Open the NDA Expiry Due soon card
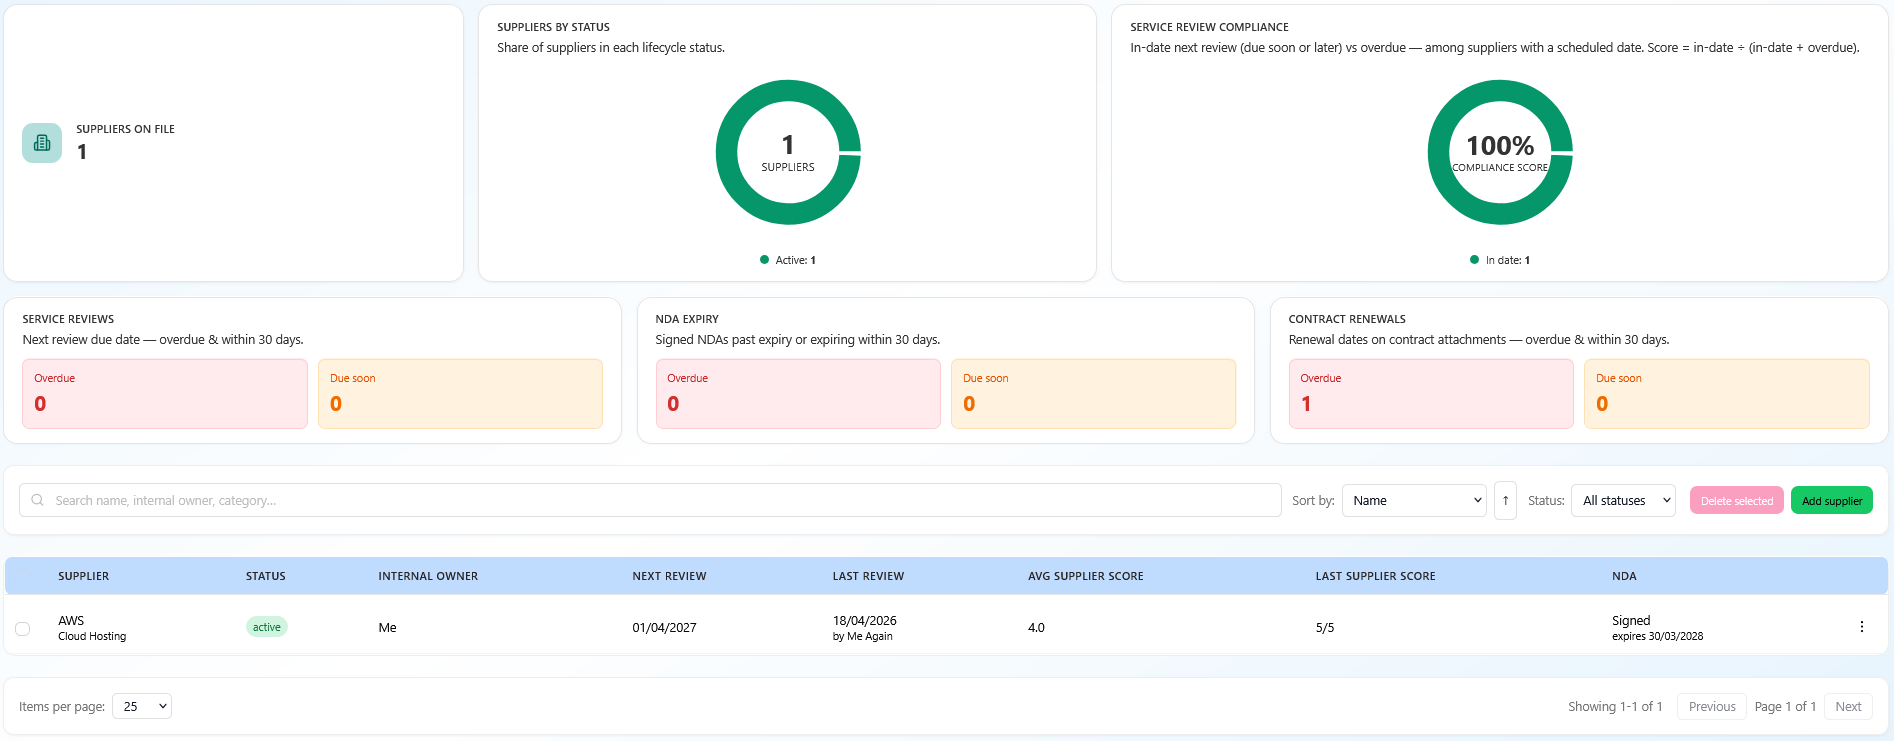 pos(1093,394)
